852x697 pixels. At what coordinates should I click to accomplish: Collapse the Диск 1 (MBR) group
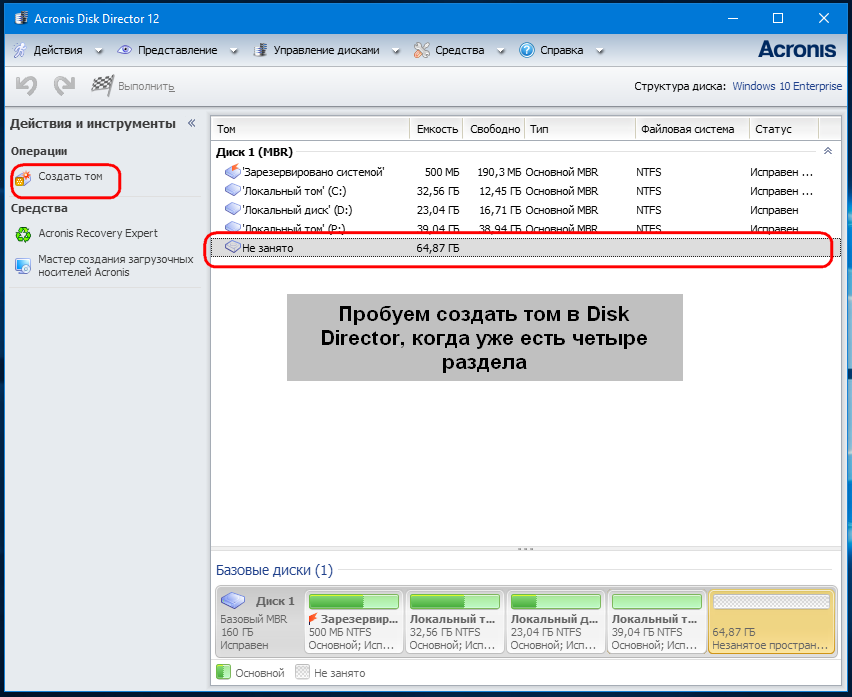(827, 151)
